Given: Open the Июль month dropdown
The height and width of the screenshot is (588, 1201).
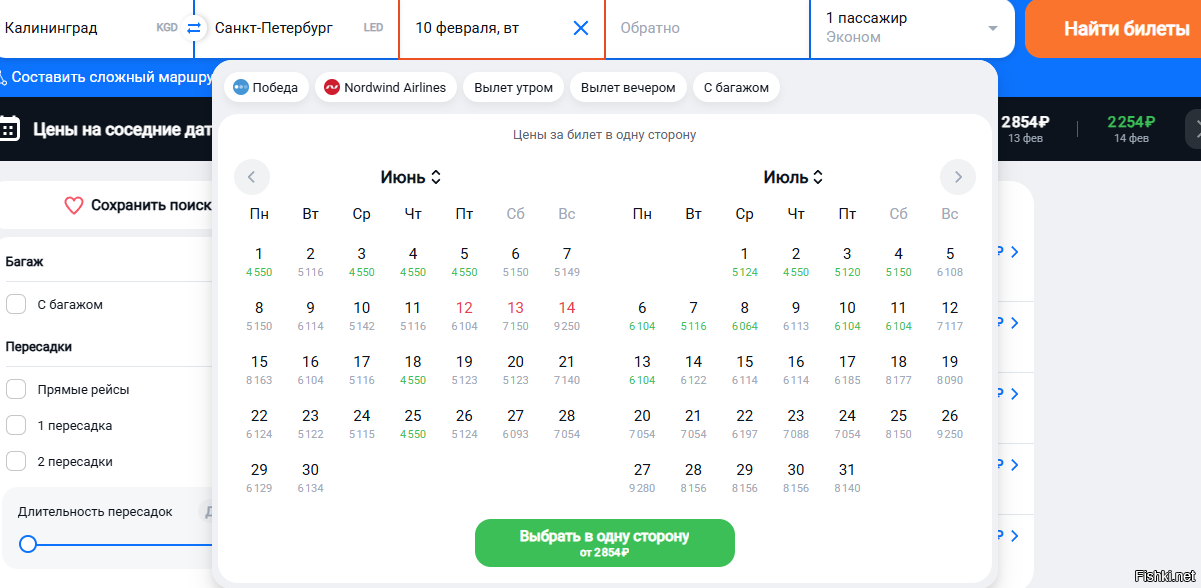Looking at the screenshot, I should click(793, 177).
